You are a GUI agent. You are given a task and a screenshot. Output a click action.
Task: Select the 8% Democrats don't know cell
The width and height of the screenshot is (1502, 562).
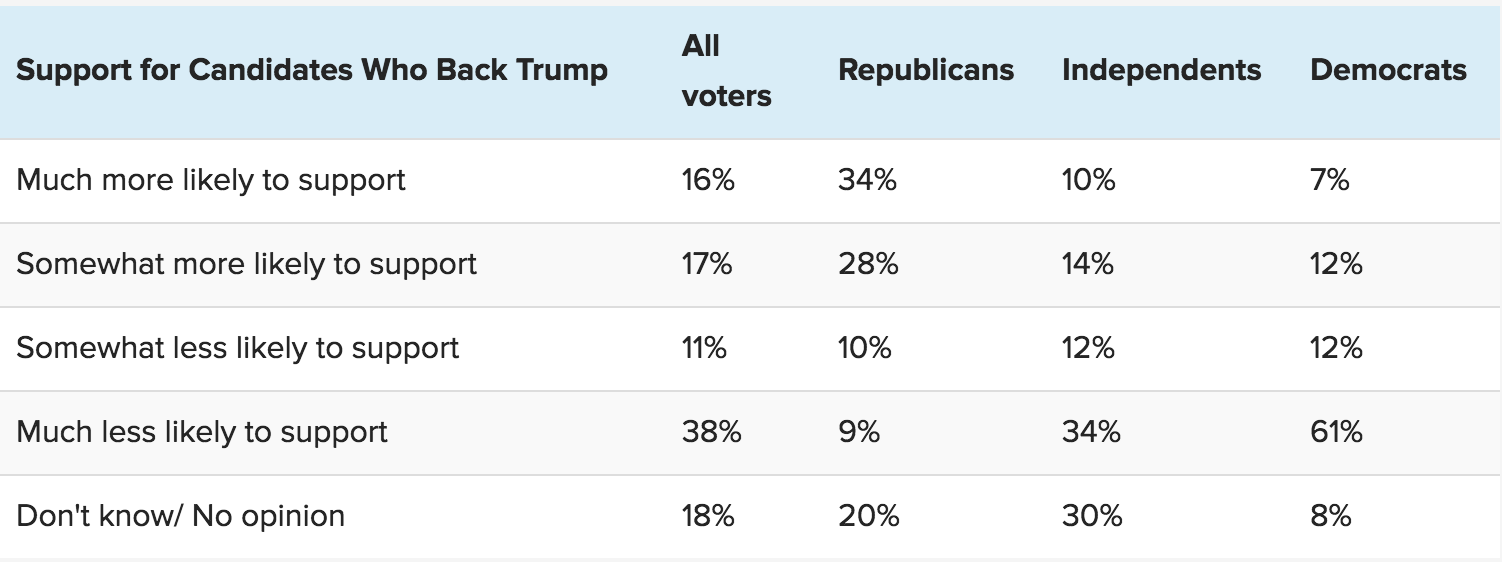pyautogui.click(x=1331, y=516)
